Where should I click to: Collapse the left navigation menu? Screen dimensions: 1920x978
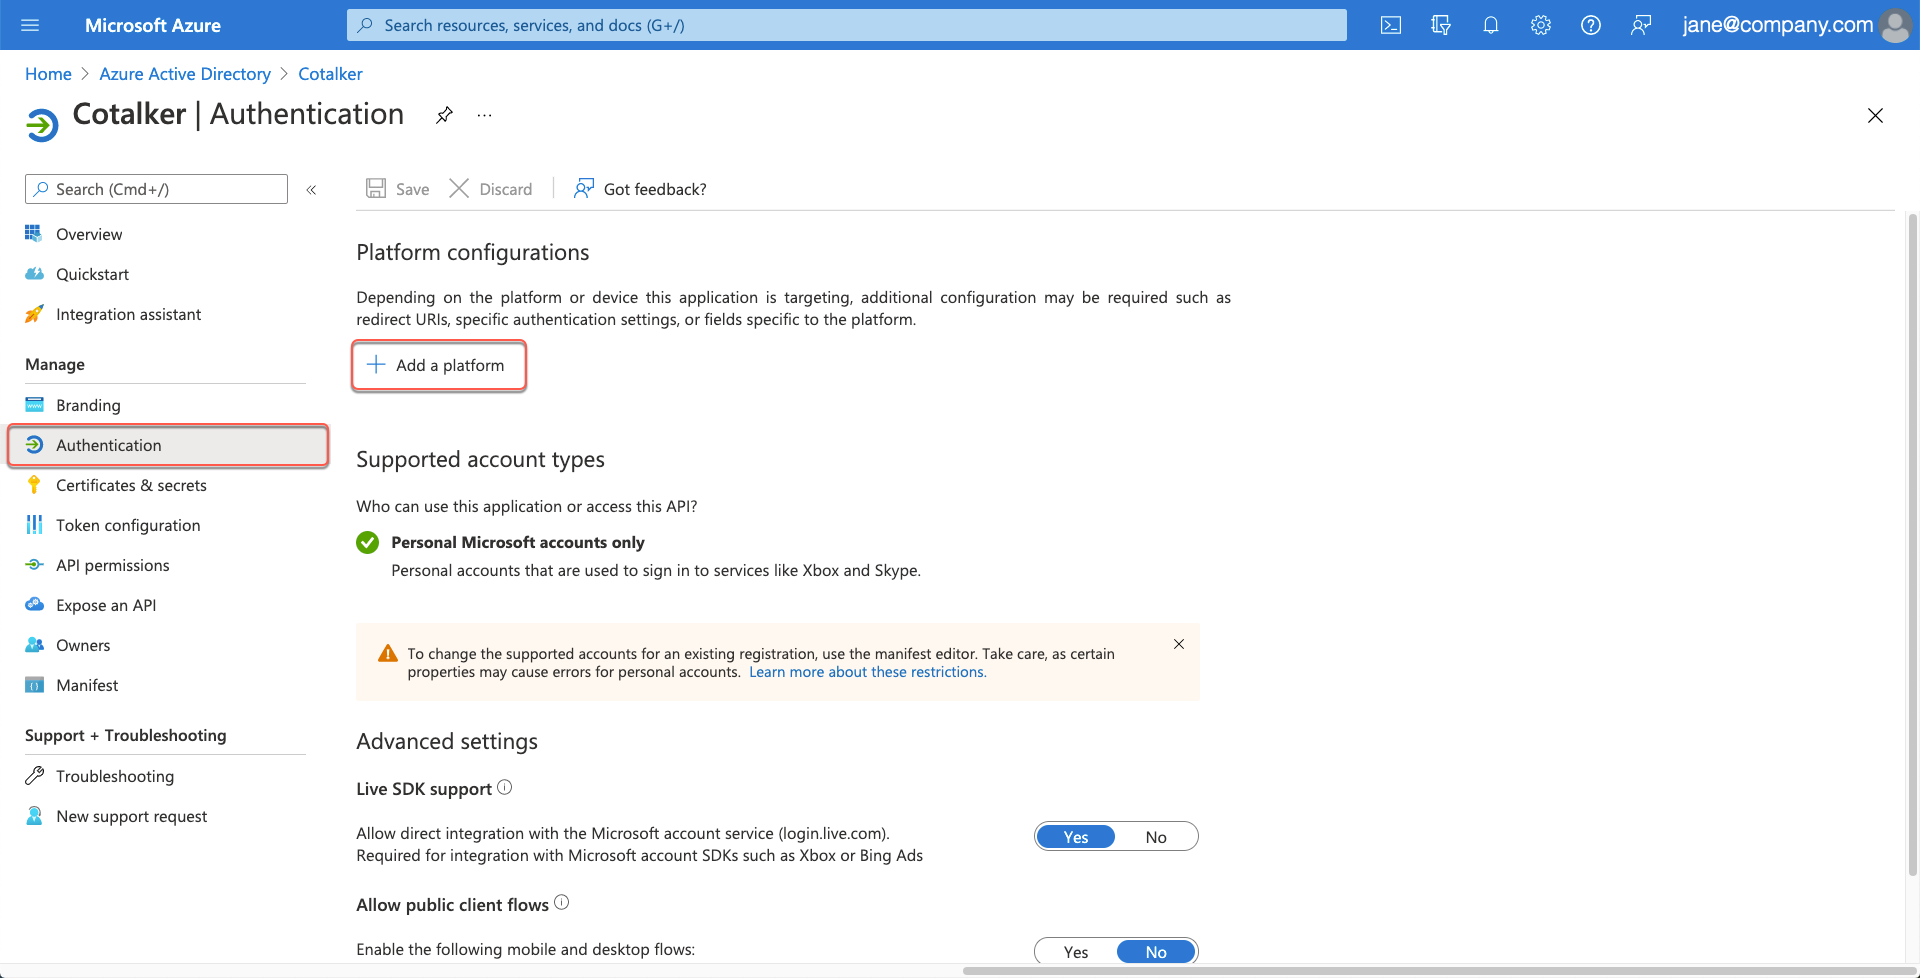[x=311, y=189]
